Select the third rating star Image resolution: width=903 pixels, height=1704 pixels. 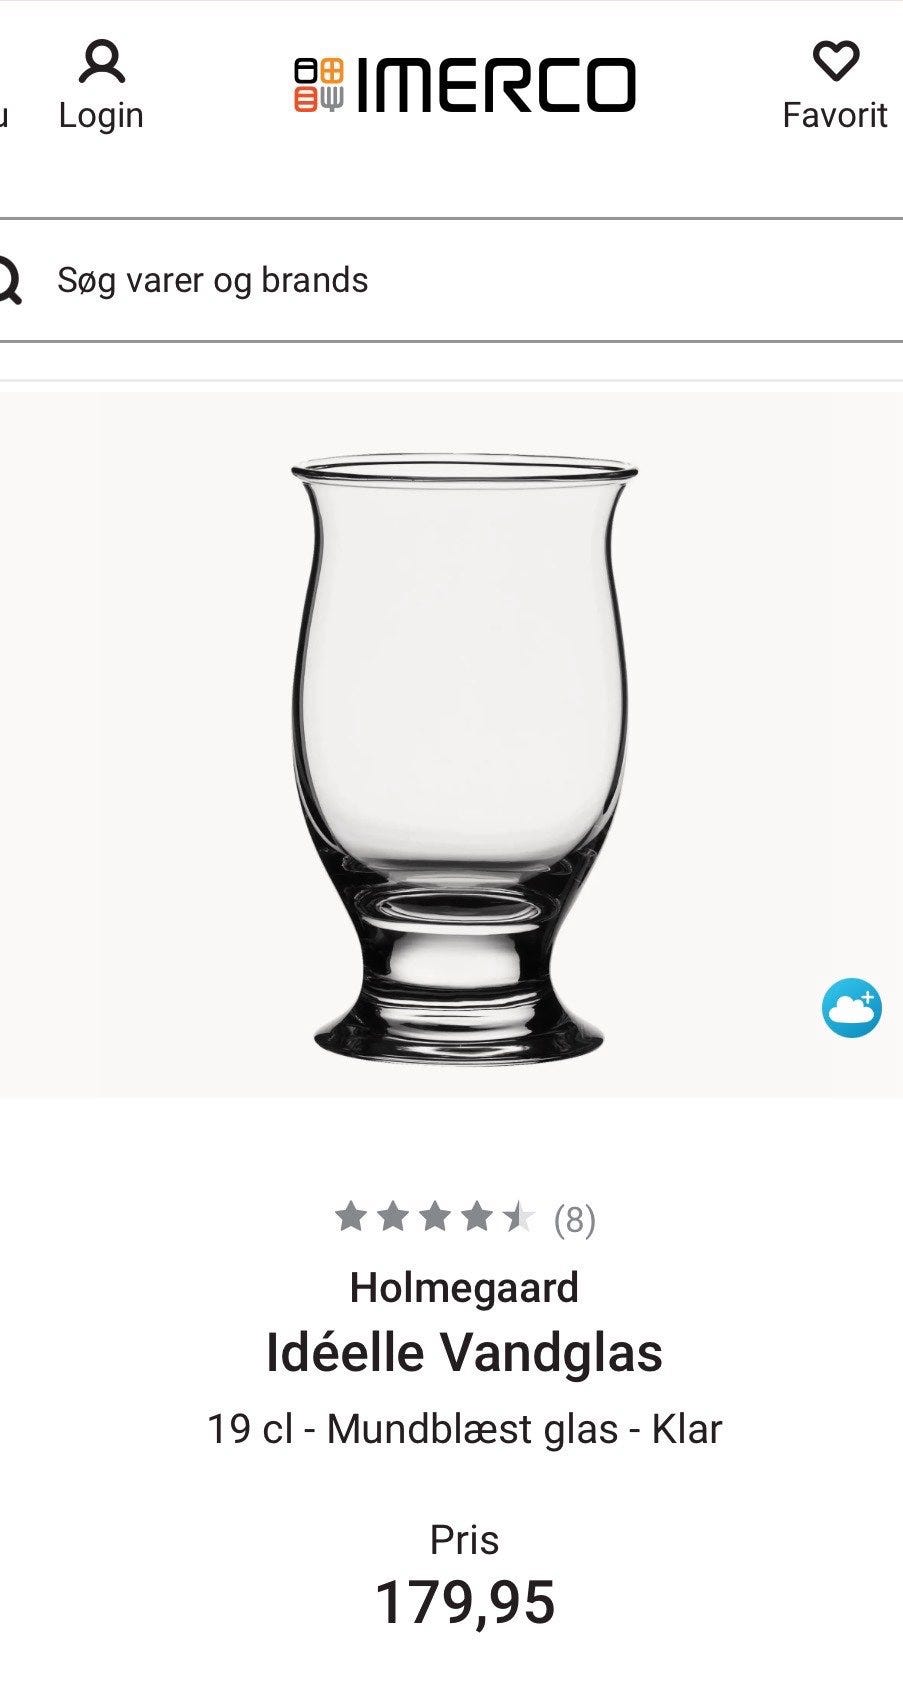435,1218
